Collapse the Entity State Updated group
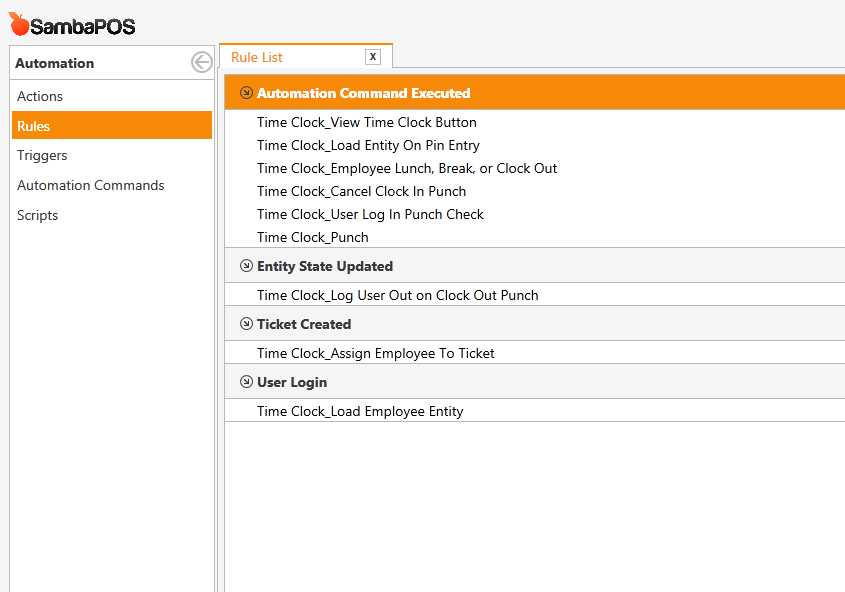The width and height of the screenshot is (845, 592). [246, 266]
